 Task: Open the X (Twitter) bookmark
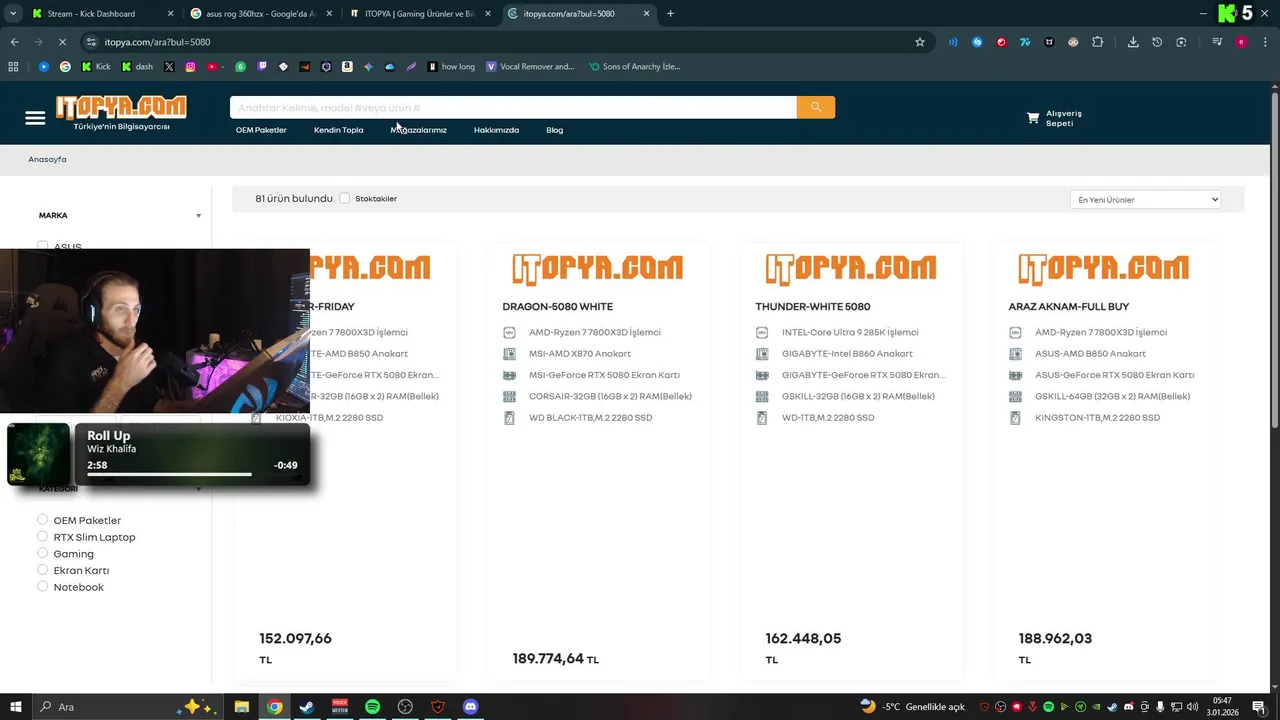tap(169, 67)
